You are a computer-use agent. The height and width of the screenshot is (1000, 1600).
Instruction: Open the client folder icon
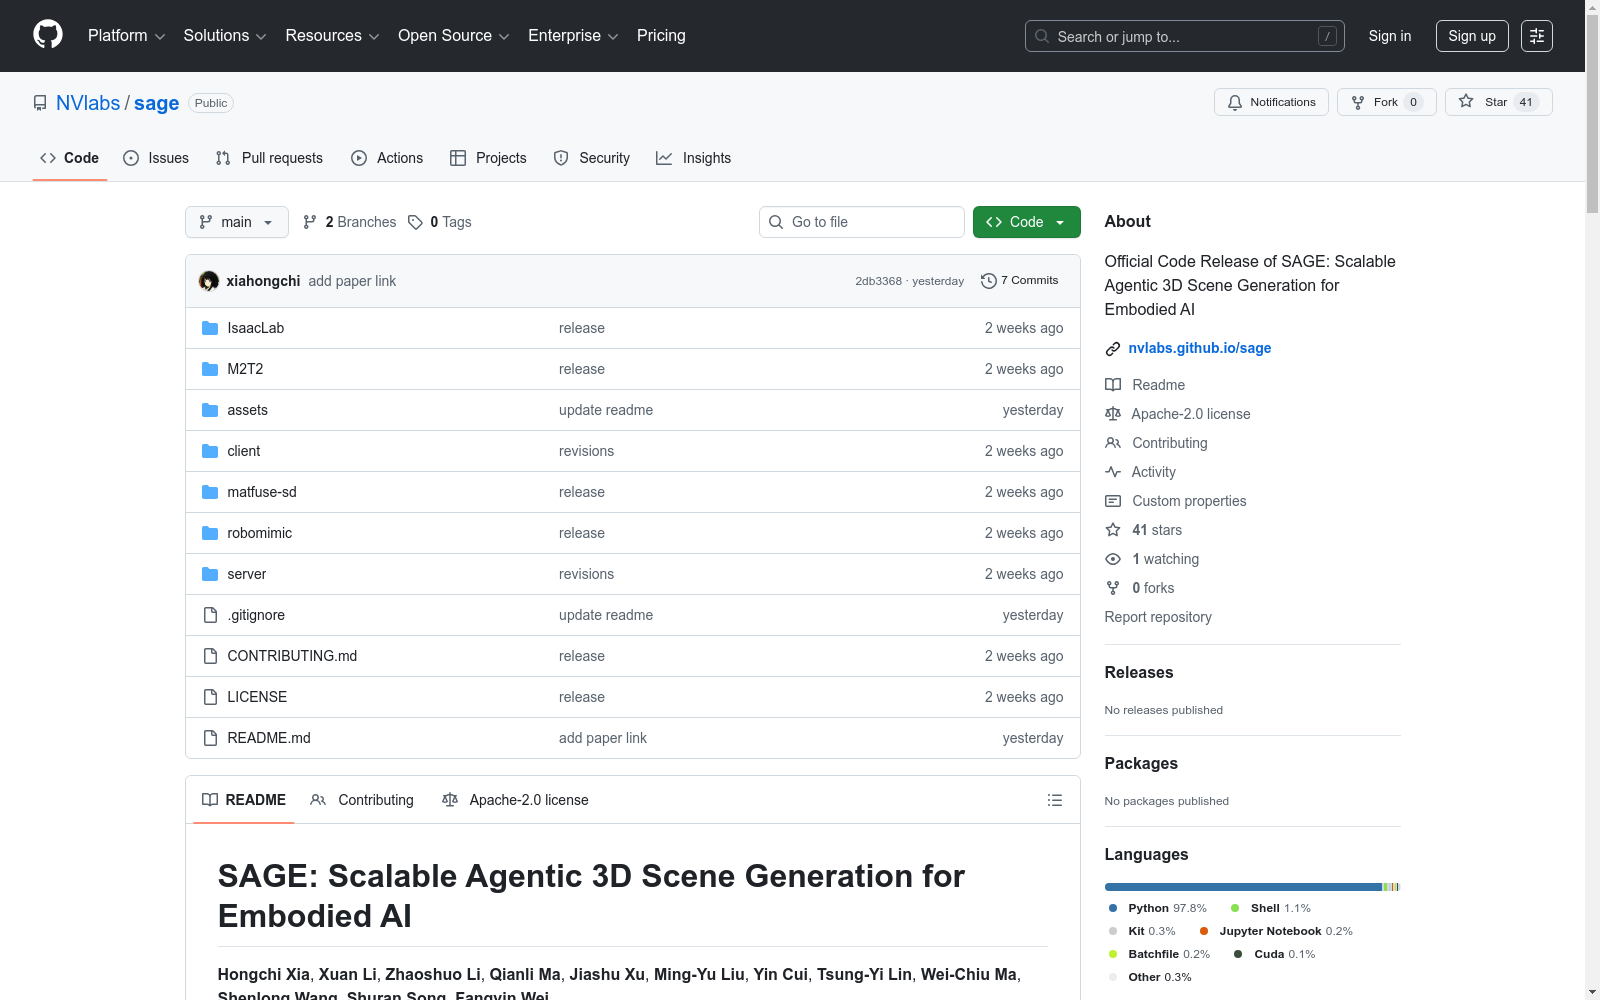pyautogui.click(x=210, y=451)
